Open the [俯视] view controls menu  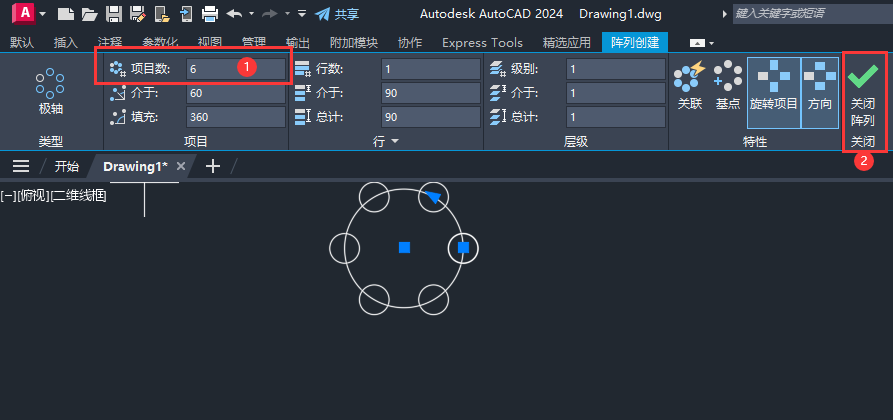[x=32, y=196]
